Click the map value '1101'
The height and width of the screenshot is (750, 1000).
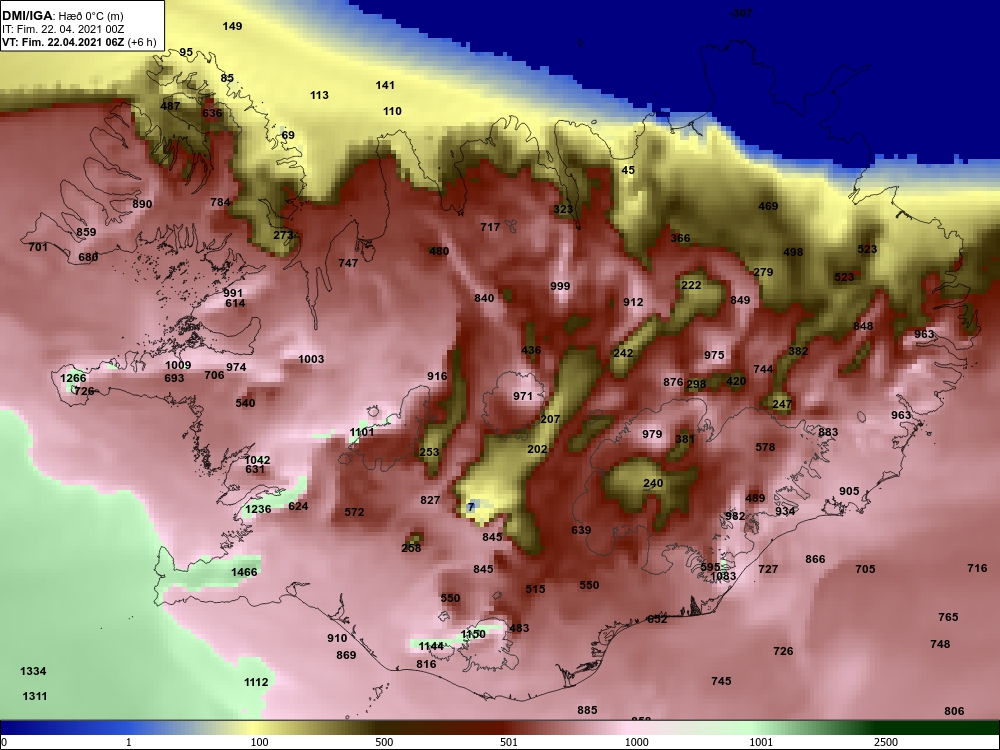coord(362,432)
